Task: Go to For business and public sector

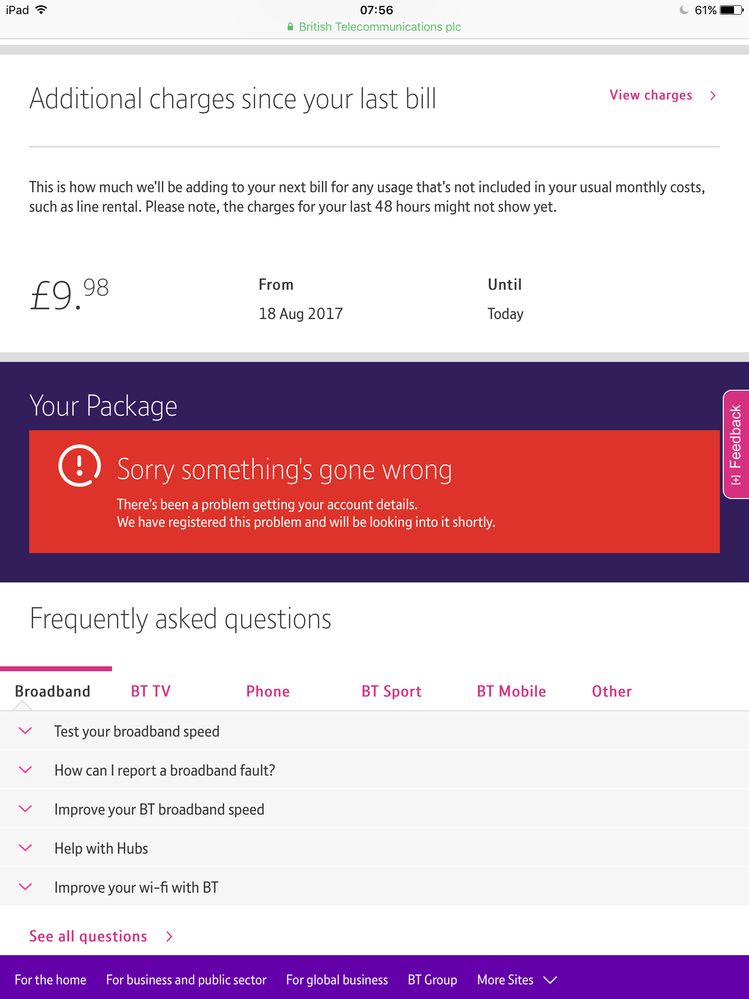Action: tap(186, 980)
